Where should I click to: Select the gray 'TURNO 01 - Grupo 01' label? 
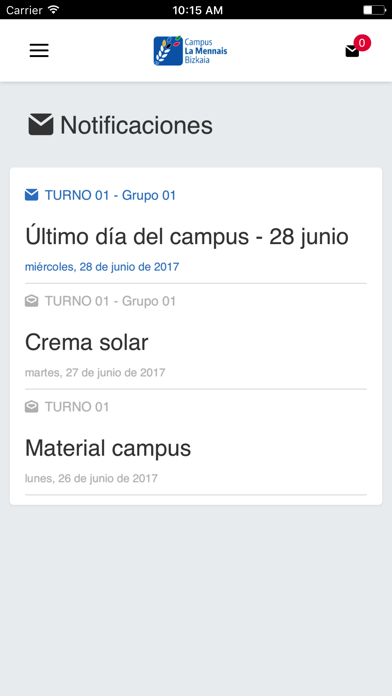(110, 301)
